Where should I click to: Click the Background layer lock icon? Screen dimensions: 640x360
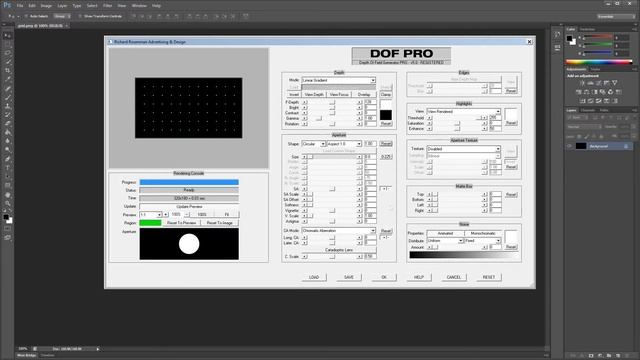coord(626,146)
